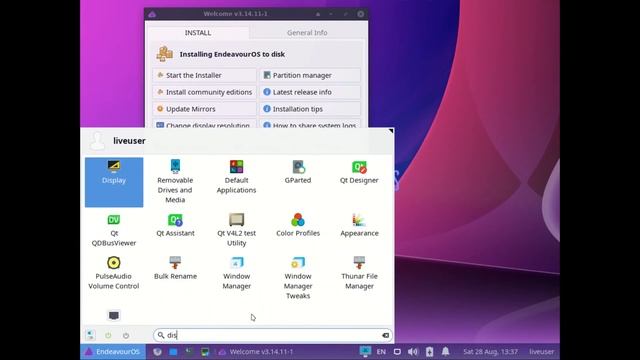
Task: Click the clock showing Sat 28 Aug, 13:37
Action: [x=490, y=351]
